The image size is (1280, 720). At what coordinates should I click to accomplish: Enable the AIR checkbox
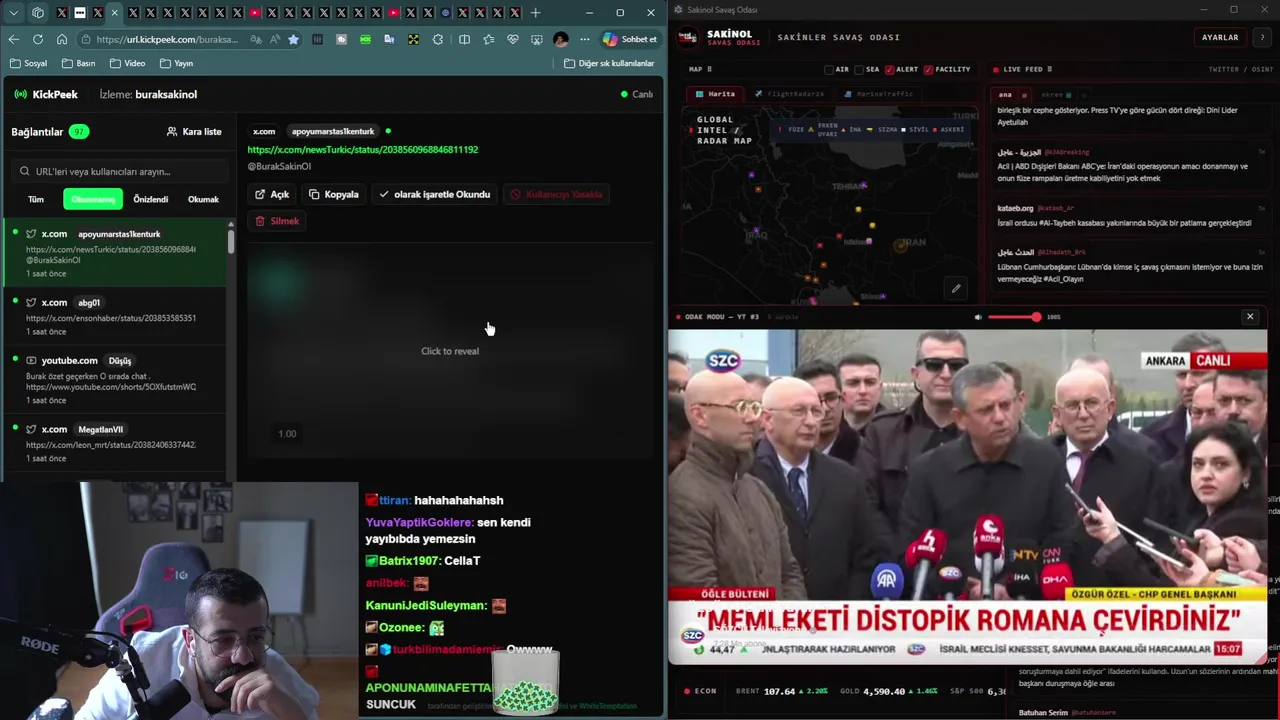coord(828,69)
